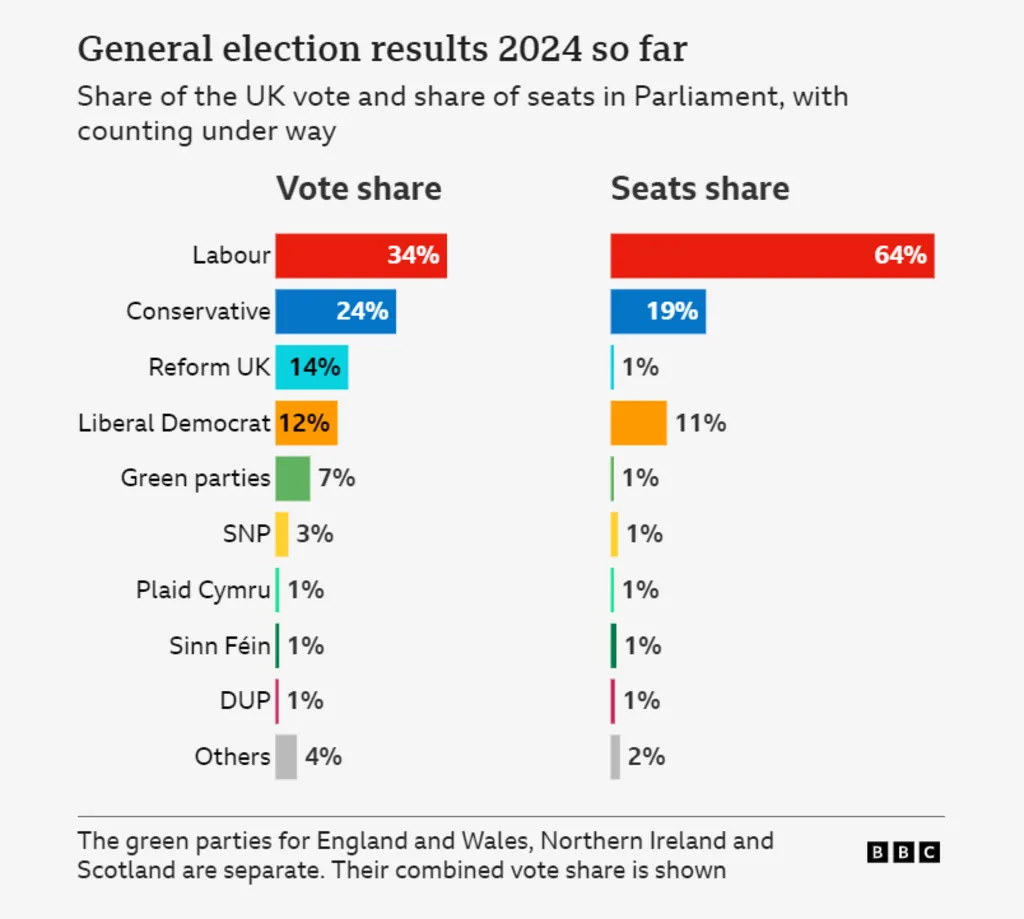Click the Reform UK party label

pos(209,367)
